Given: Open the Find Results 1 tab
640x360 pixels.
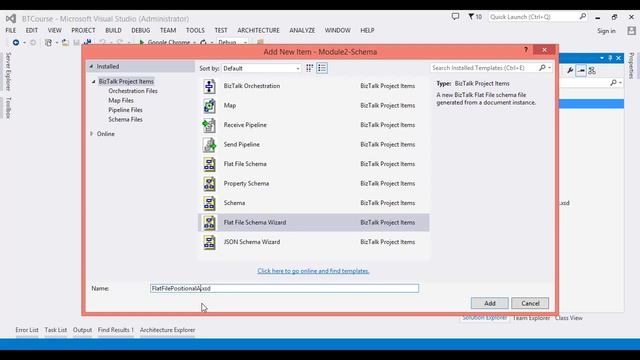Looking at the screenshot, I should tap(116, 330).
